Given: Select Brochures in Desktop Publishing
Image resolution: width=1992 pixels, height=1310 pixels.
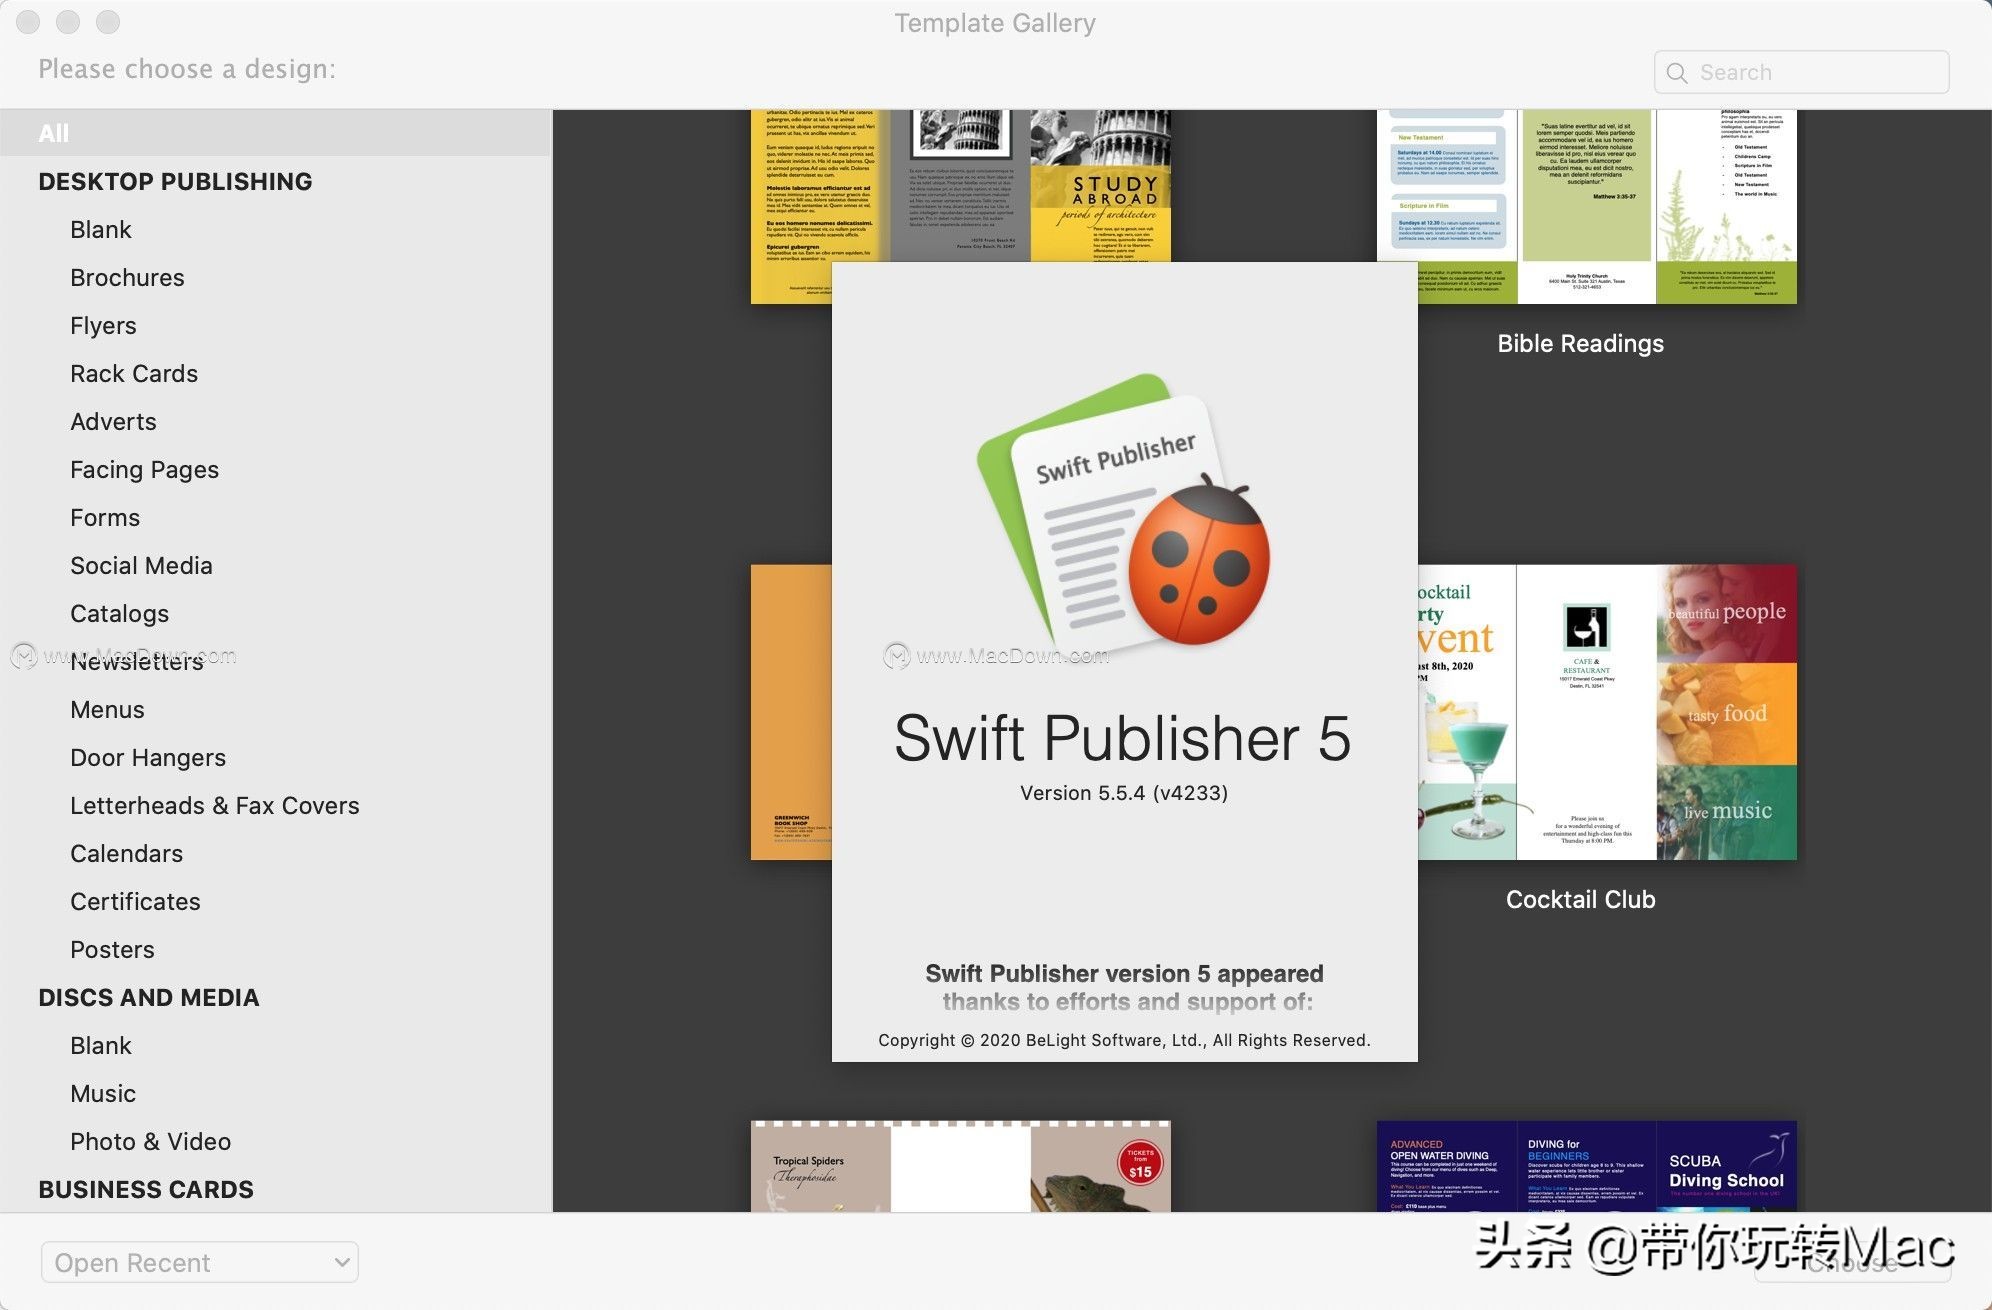Looking at the screenshot, I should click(x=127, y=278).
